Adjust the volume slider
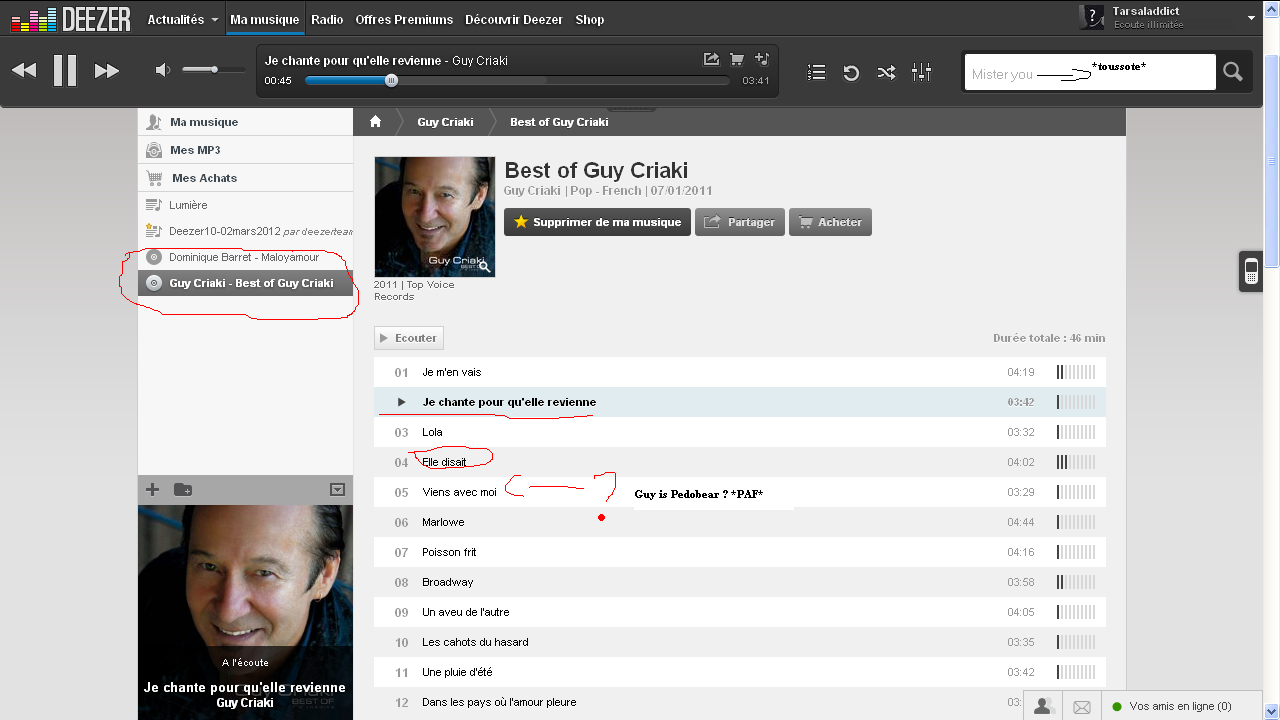 point(214,70)
